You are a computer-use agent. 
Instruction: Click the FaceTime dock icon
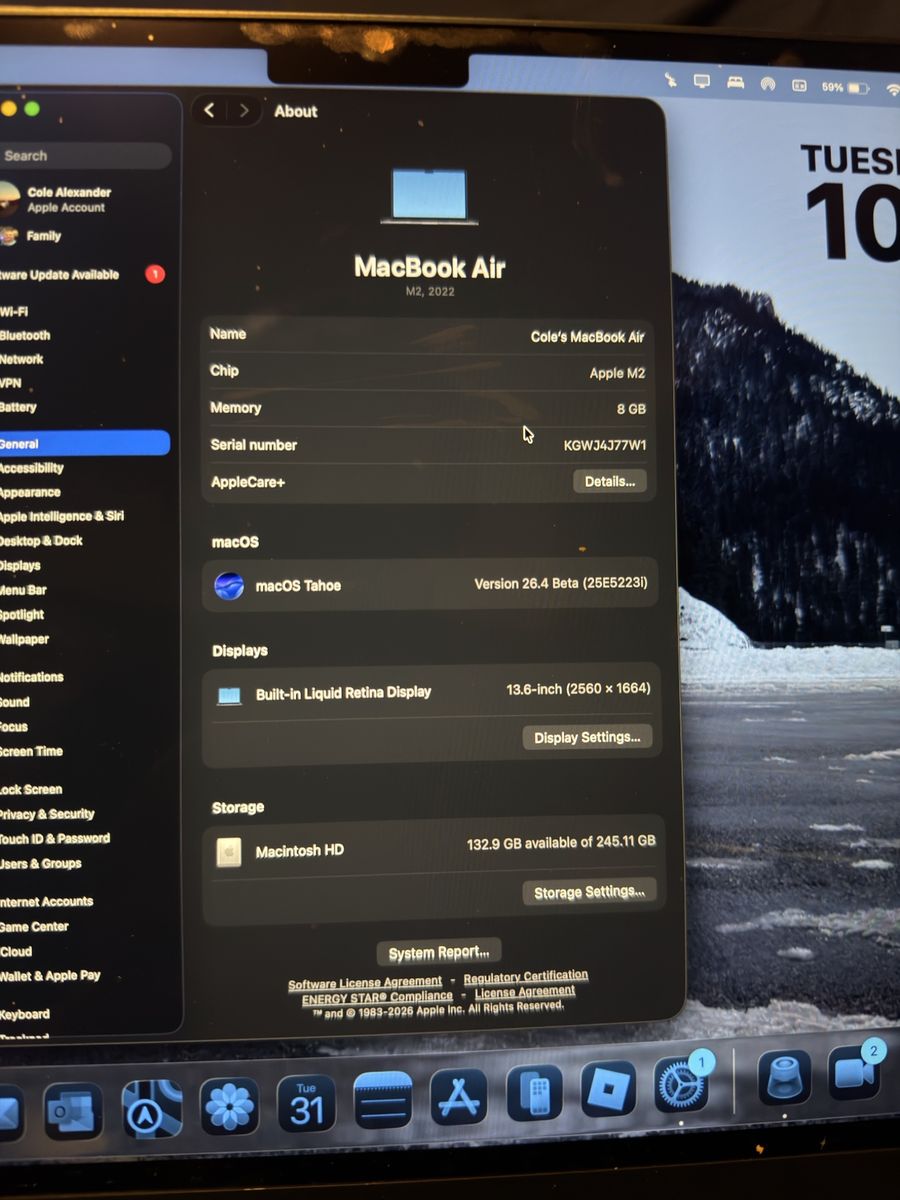tap(853, 1074)
